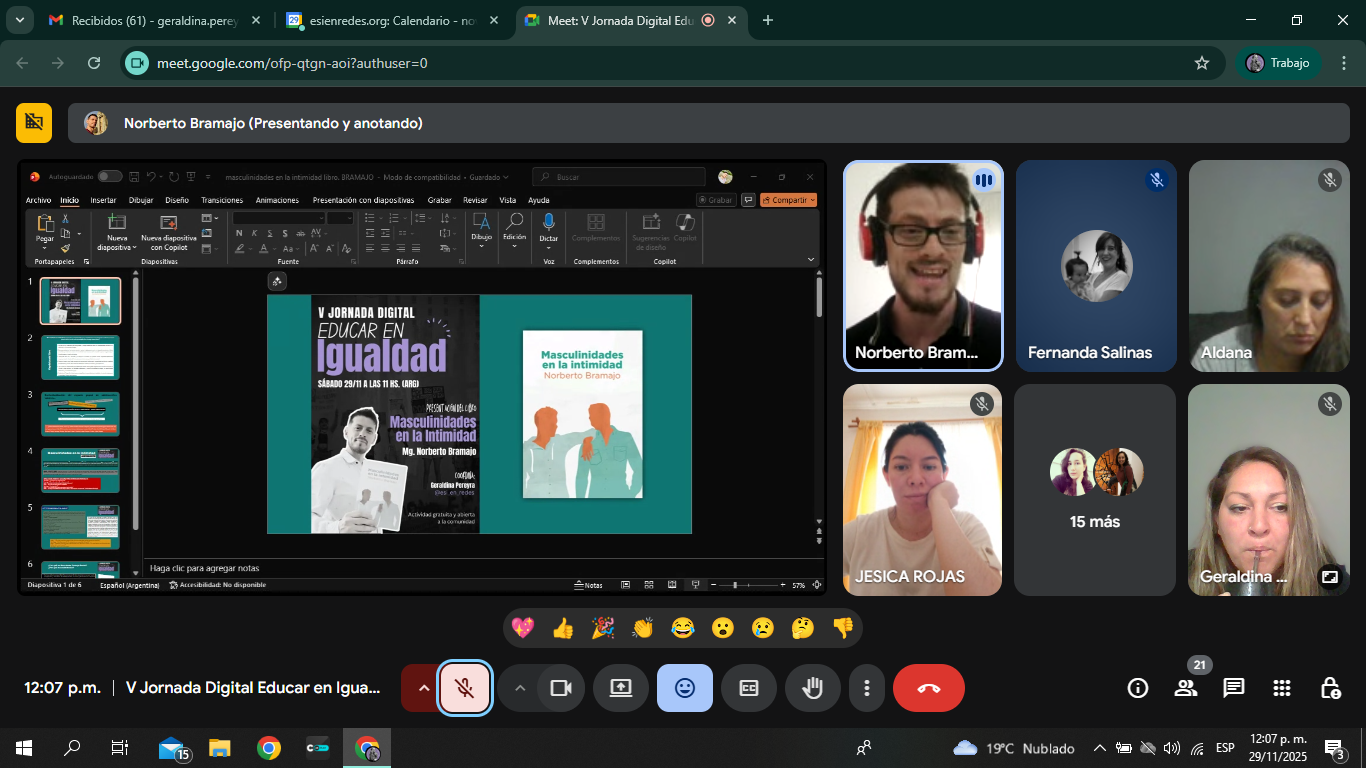Viewport: 1366px width, 768px height.
Task: Open host controls lock icon
Action: coord(1330,688)
